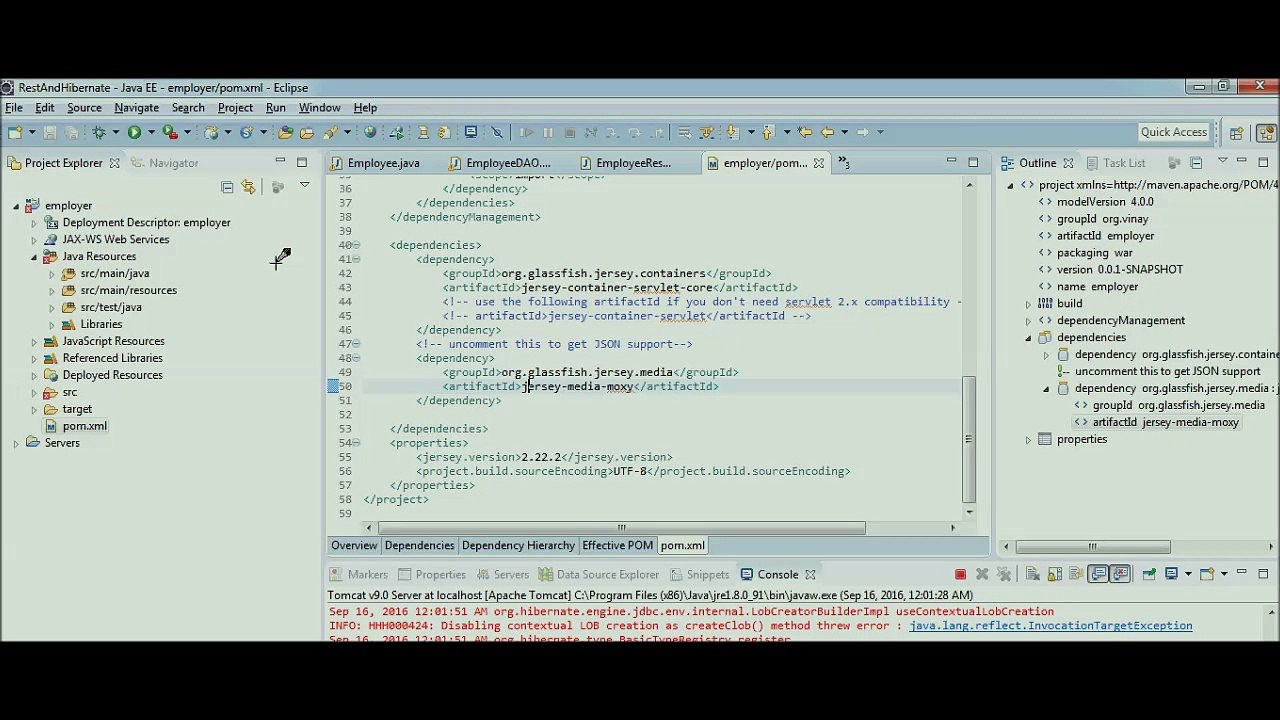This screenshot has height=720, width=1280.
Task: Open the Project menu
Action: point(235,108)
